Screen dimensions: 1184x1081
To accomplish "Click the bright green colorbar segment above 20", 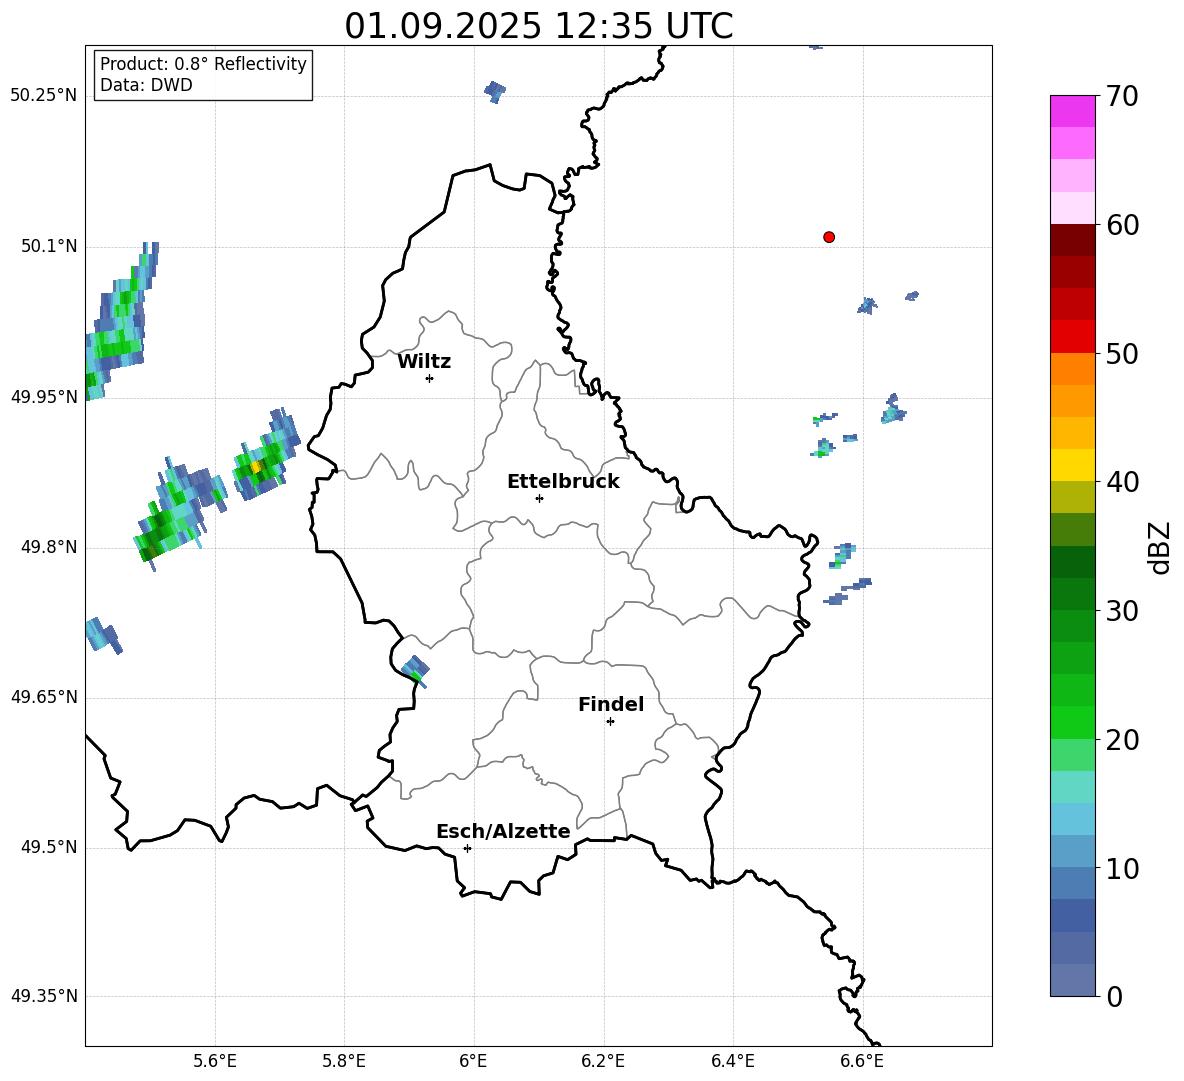I will click(x=1072, y=722).
